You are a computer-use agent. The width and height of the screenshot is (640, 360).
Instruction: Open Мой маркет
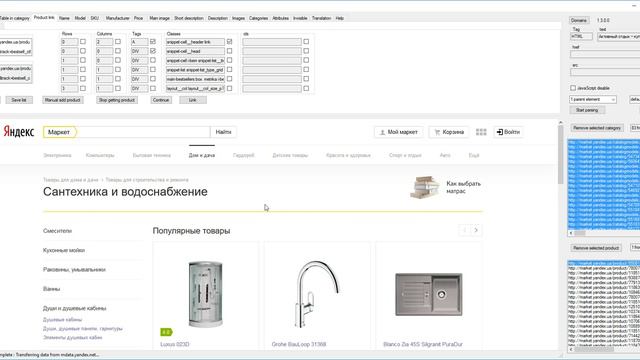[398, 132]
